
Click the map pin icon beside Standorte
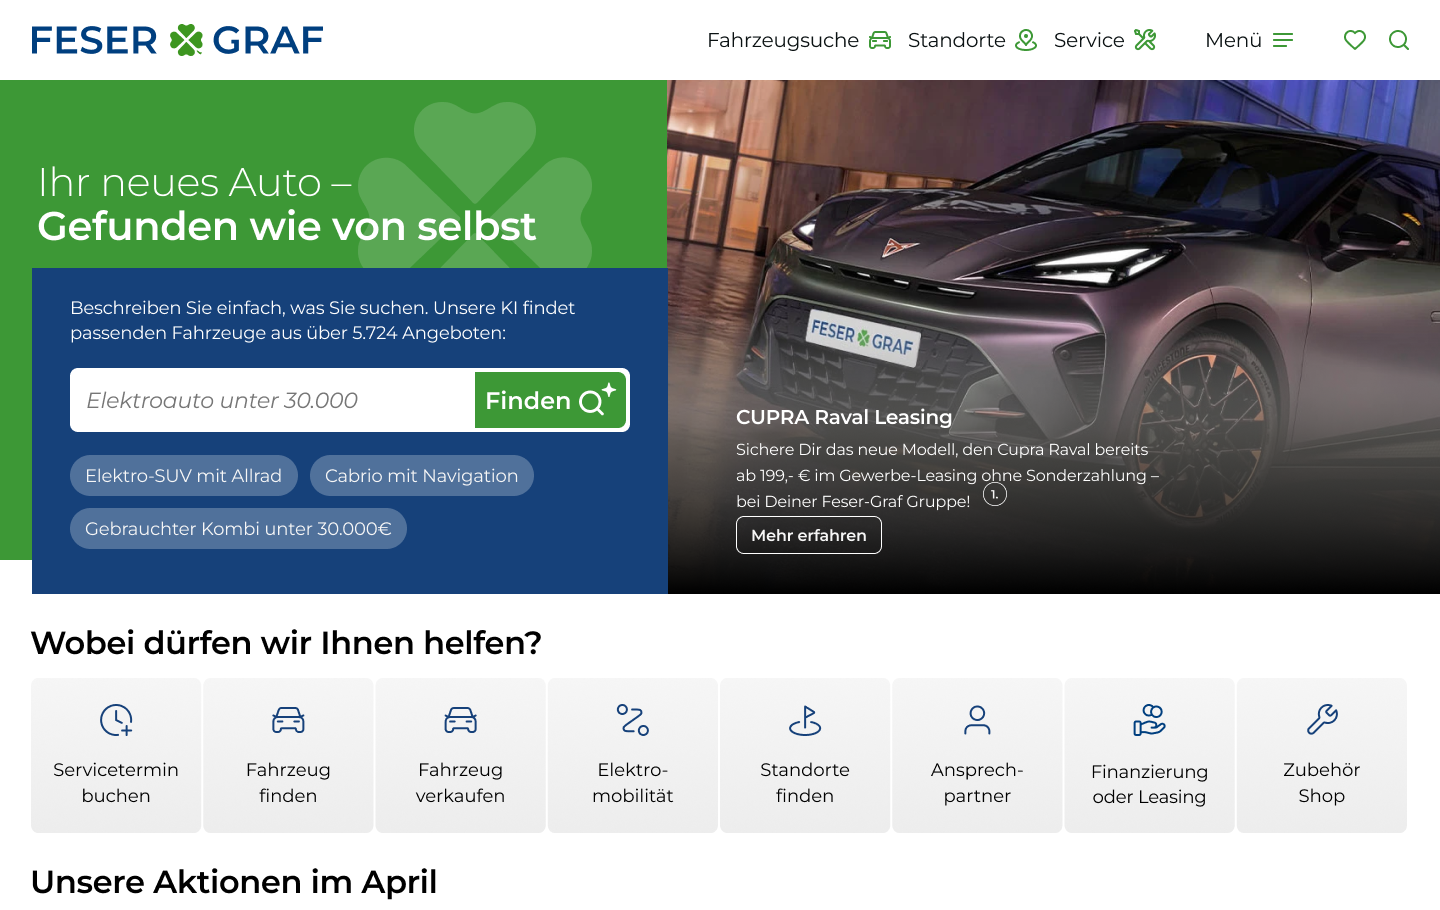click(1026, 40)
